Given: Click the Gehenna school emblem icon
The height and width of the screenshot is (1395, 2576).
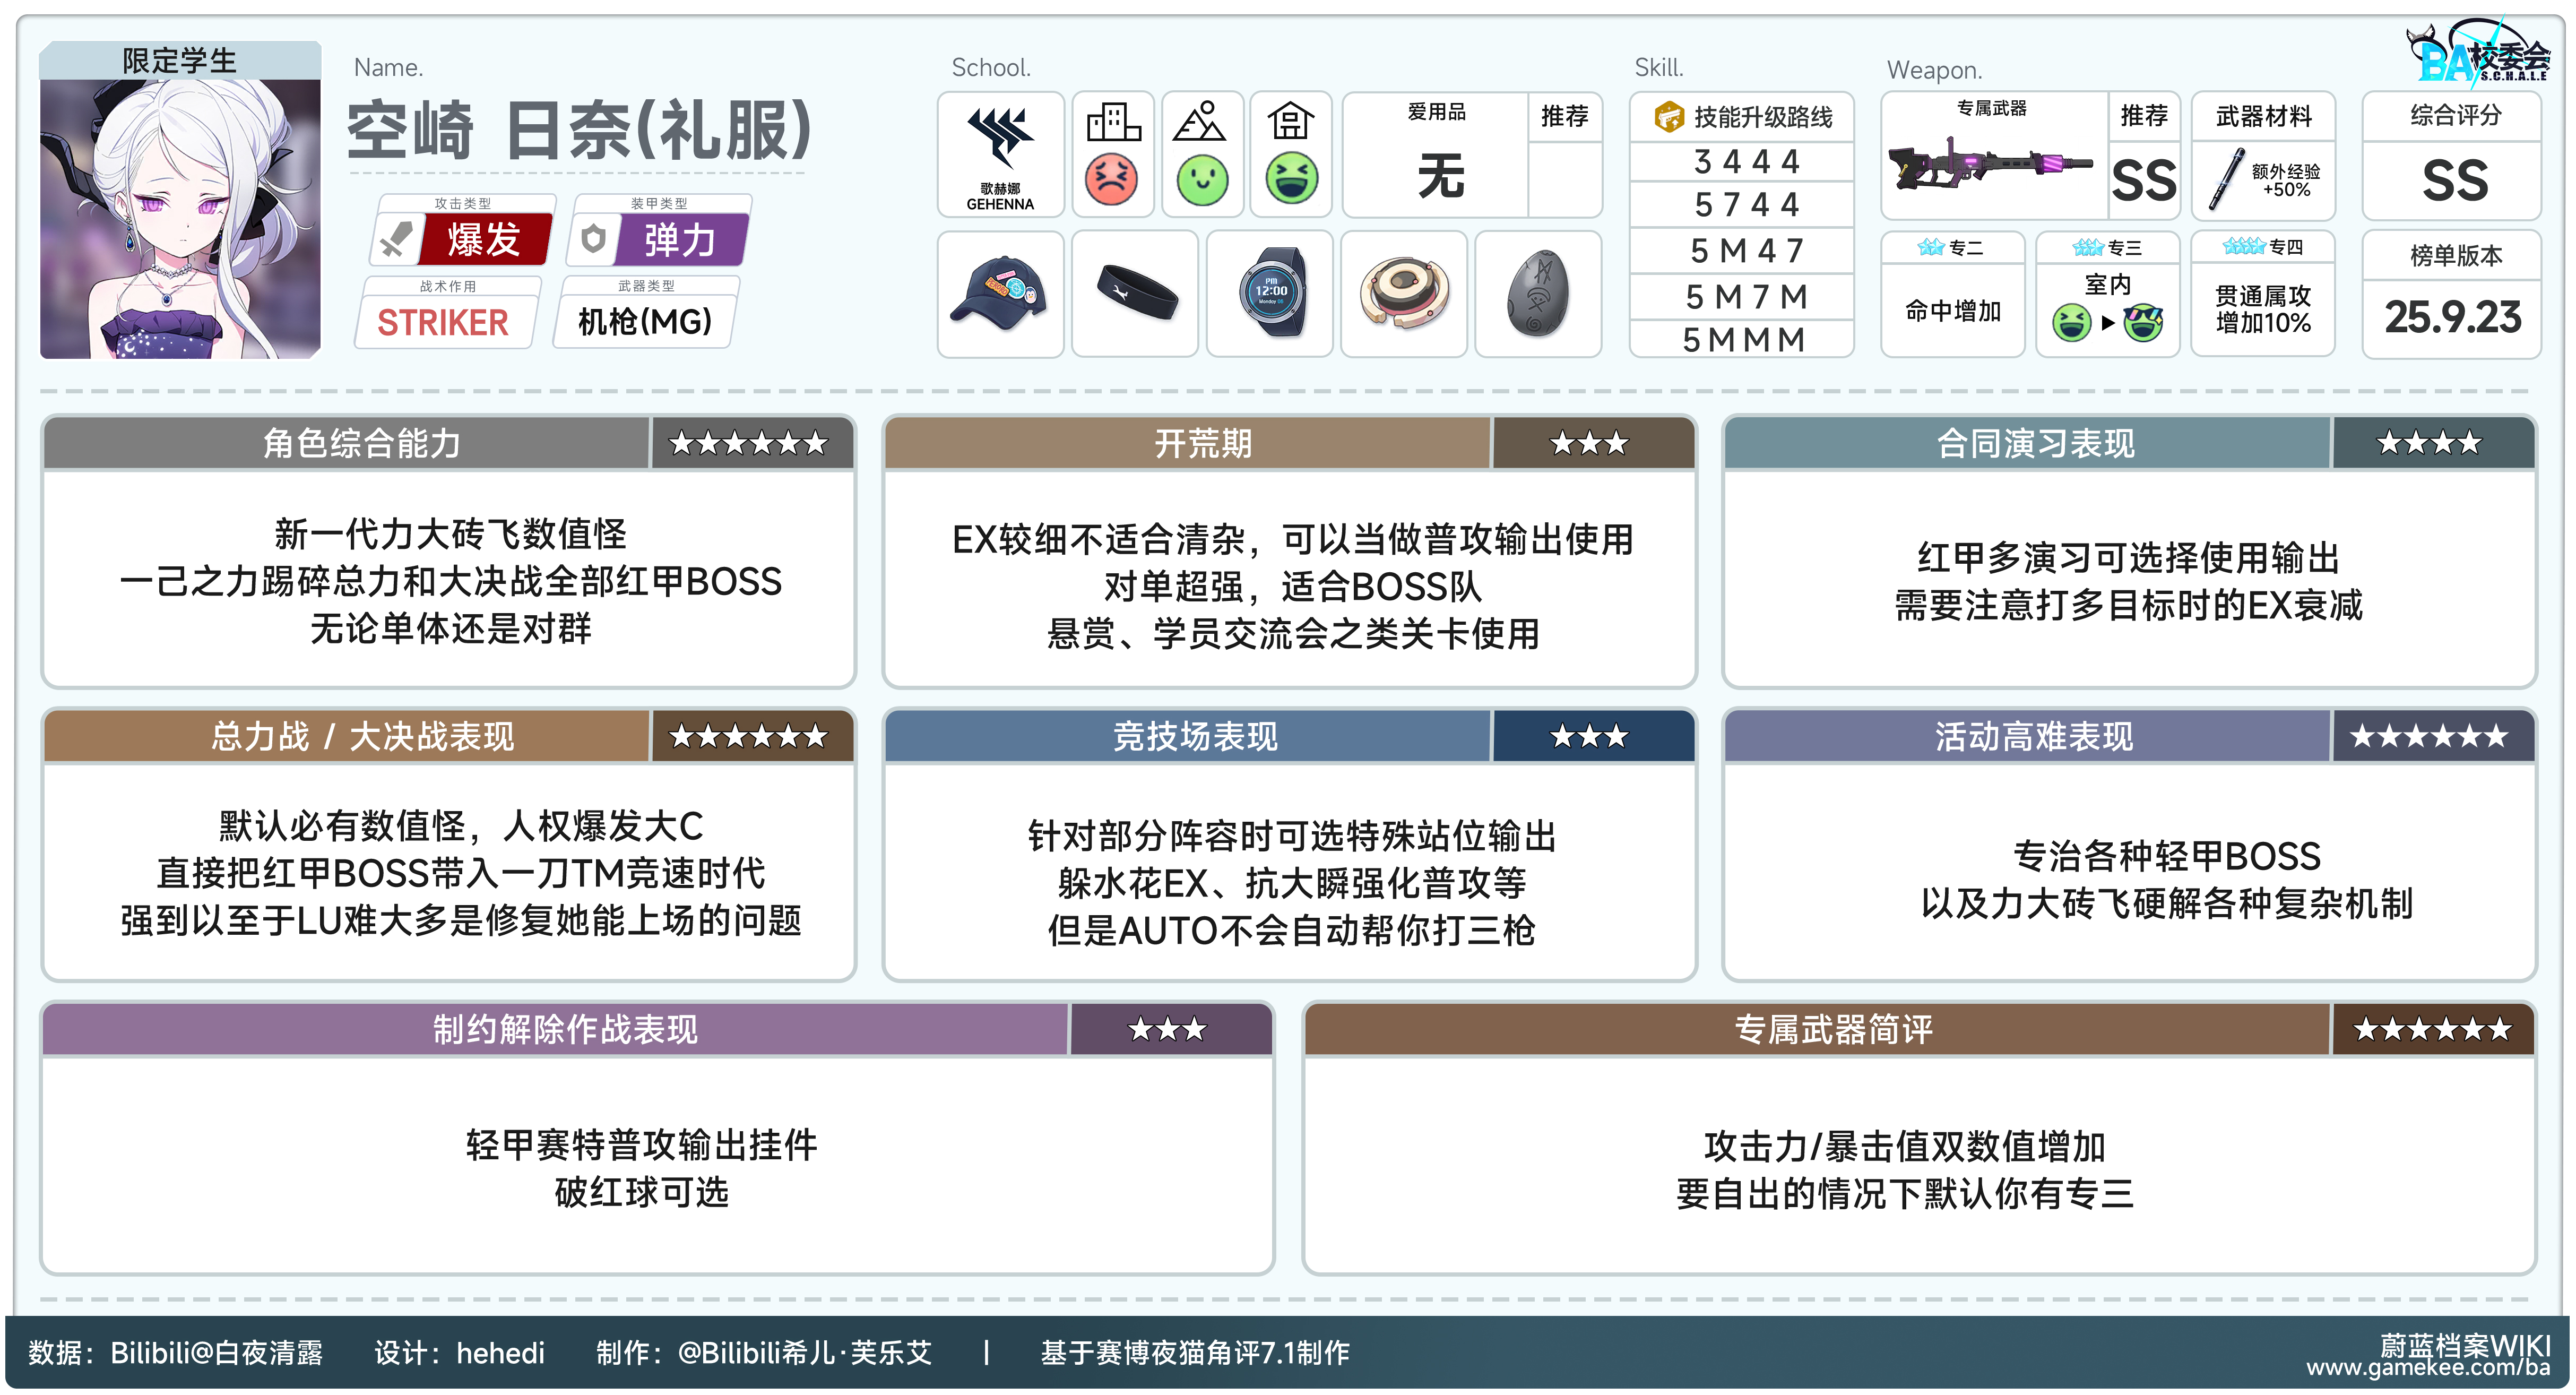Looking at the screenshot, I should click(x=1000, y=138).
